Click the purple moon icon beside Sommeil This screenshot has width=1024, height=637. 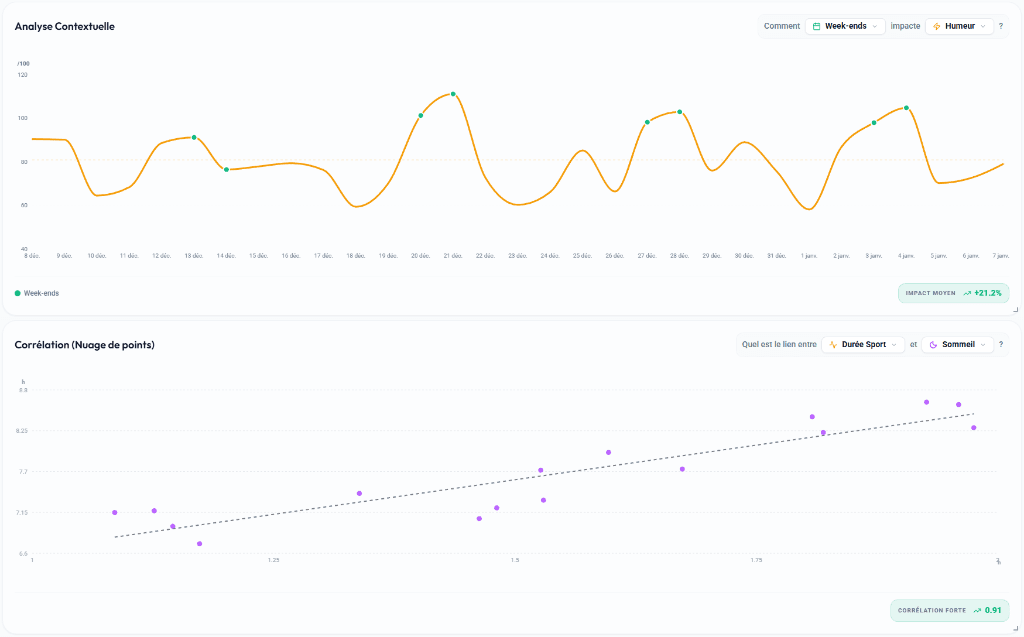pos(933,344)
